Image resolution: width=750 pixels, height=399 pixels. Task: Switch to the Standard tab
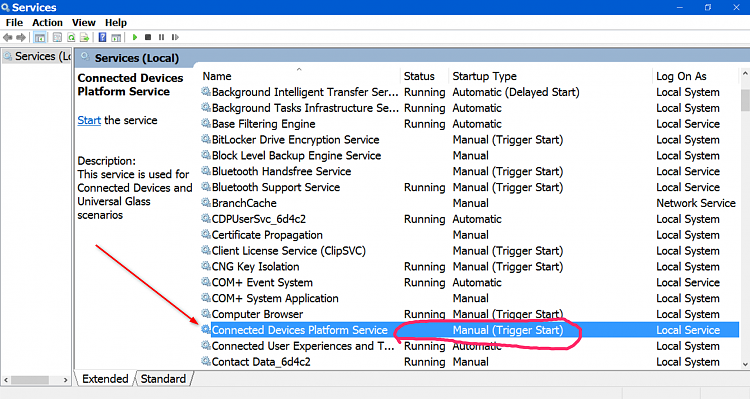click(x=163, y=379)
